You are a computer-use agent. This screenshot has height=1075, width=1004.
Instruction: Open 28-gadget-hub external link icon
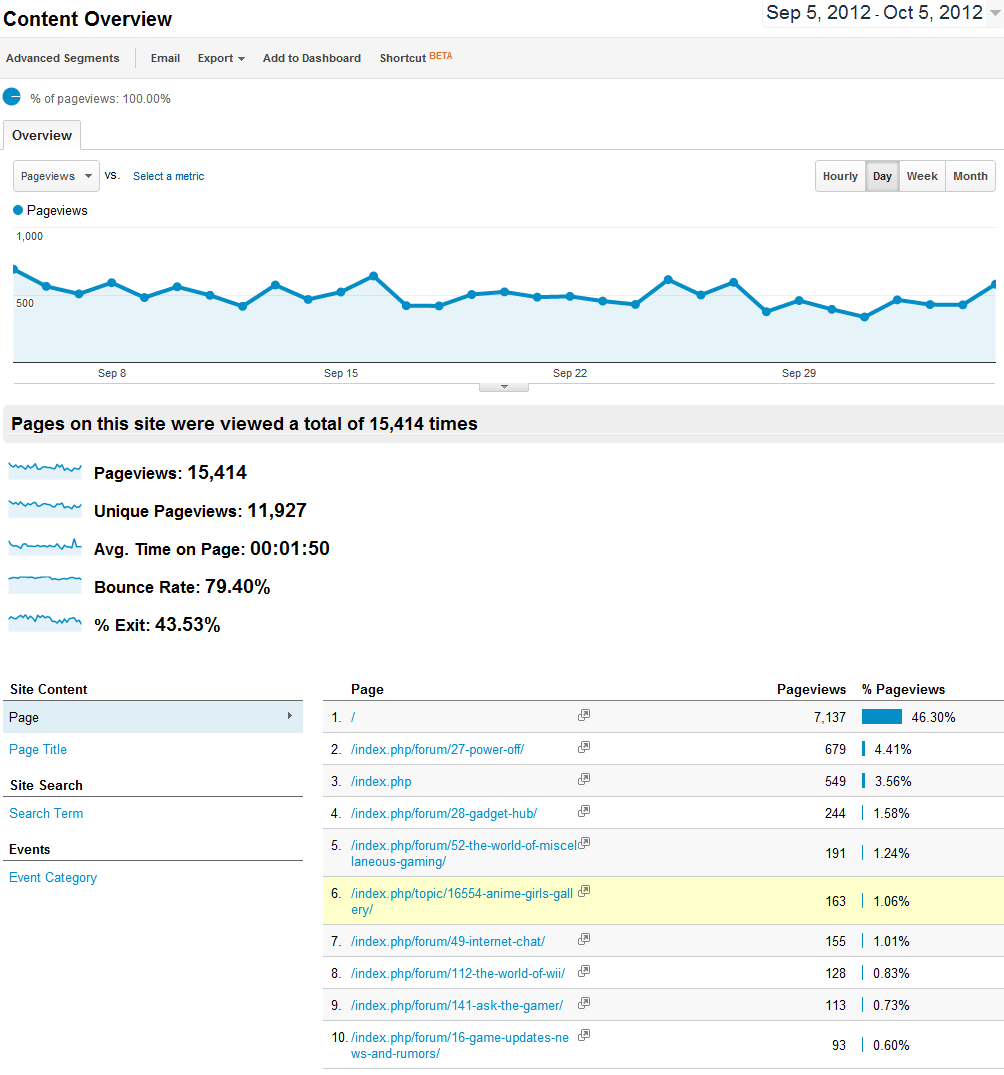584,811
